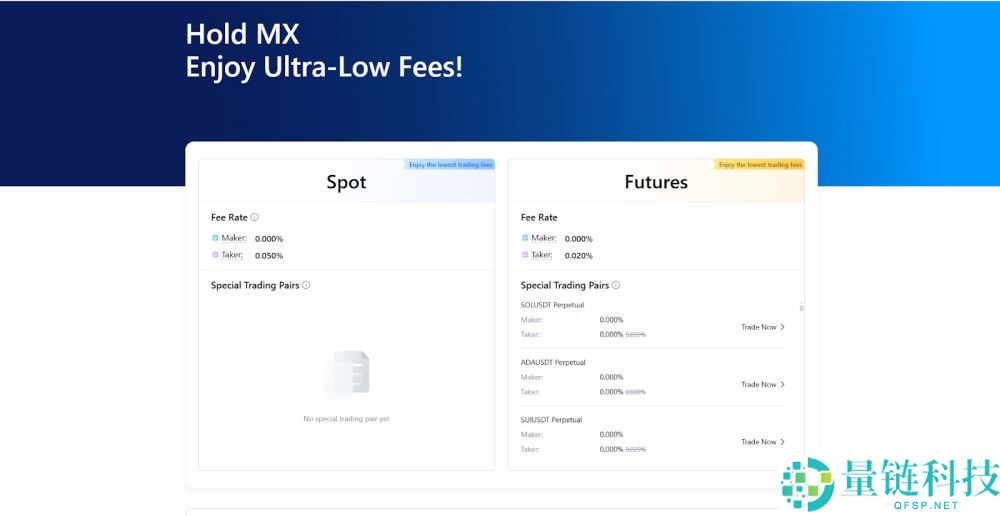1000x516 pixels.
Task: Click the purple Taker icon in Spot panel
Action: pos(215,255)
